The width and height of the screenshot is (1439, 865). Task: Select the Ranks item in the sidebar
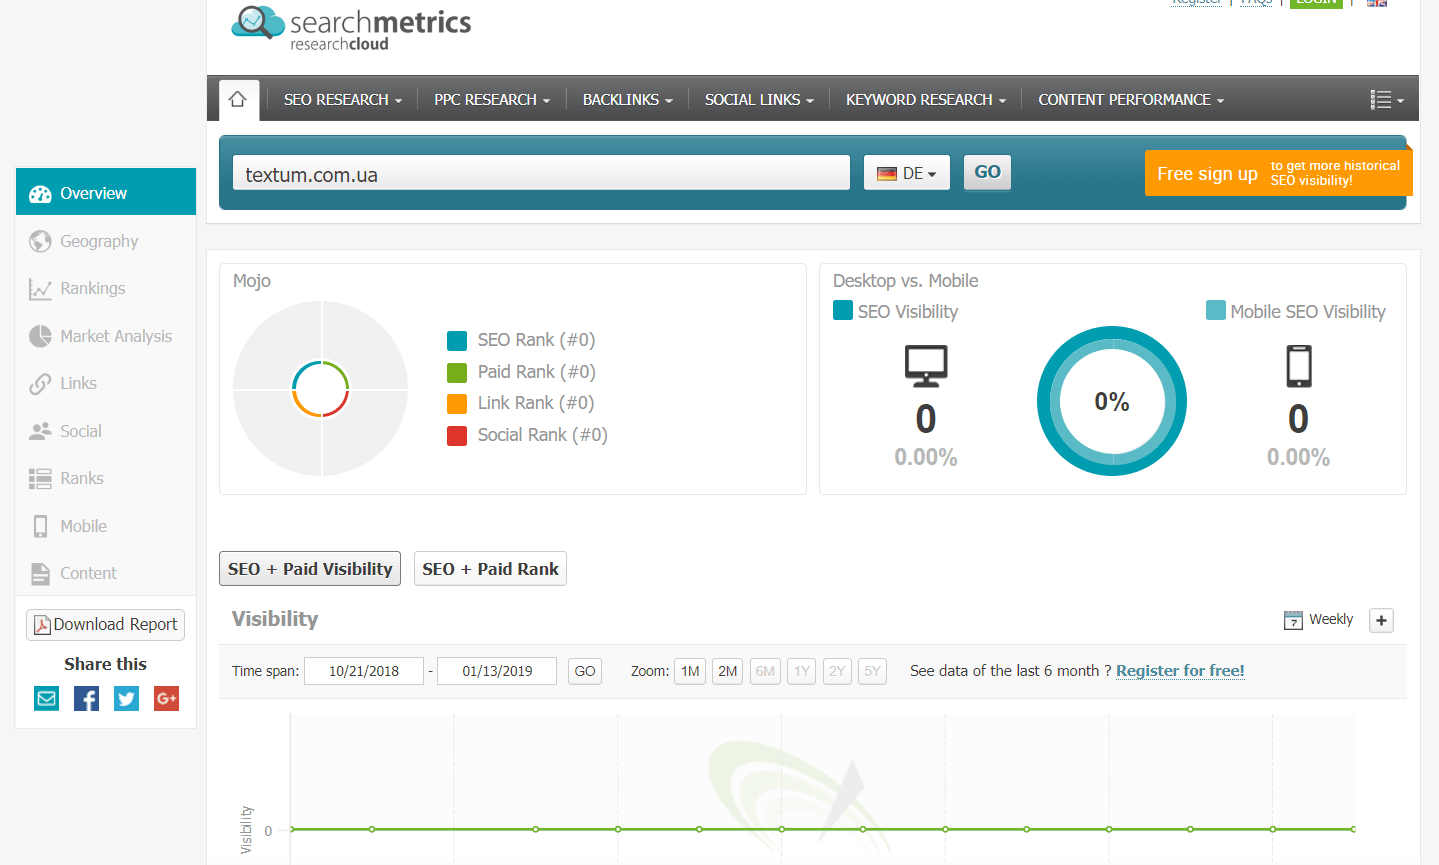106,478
